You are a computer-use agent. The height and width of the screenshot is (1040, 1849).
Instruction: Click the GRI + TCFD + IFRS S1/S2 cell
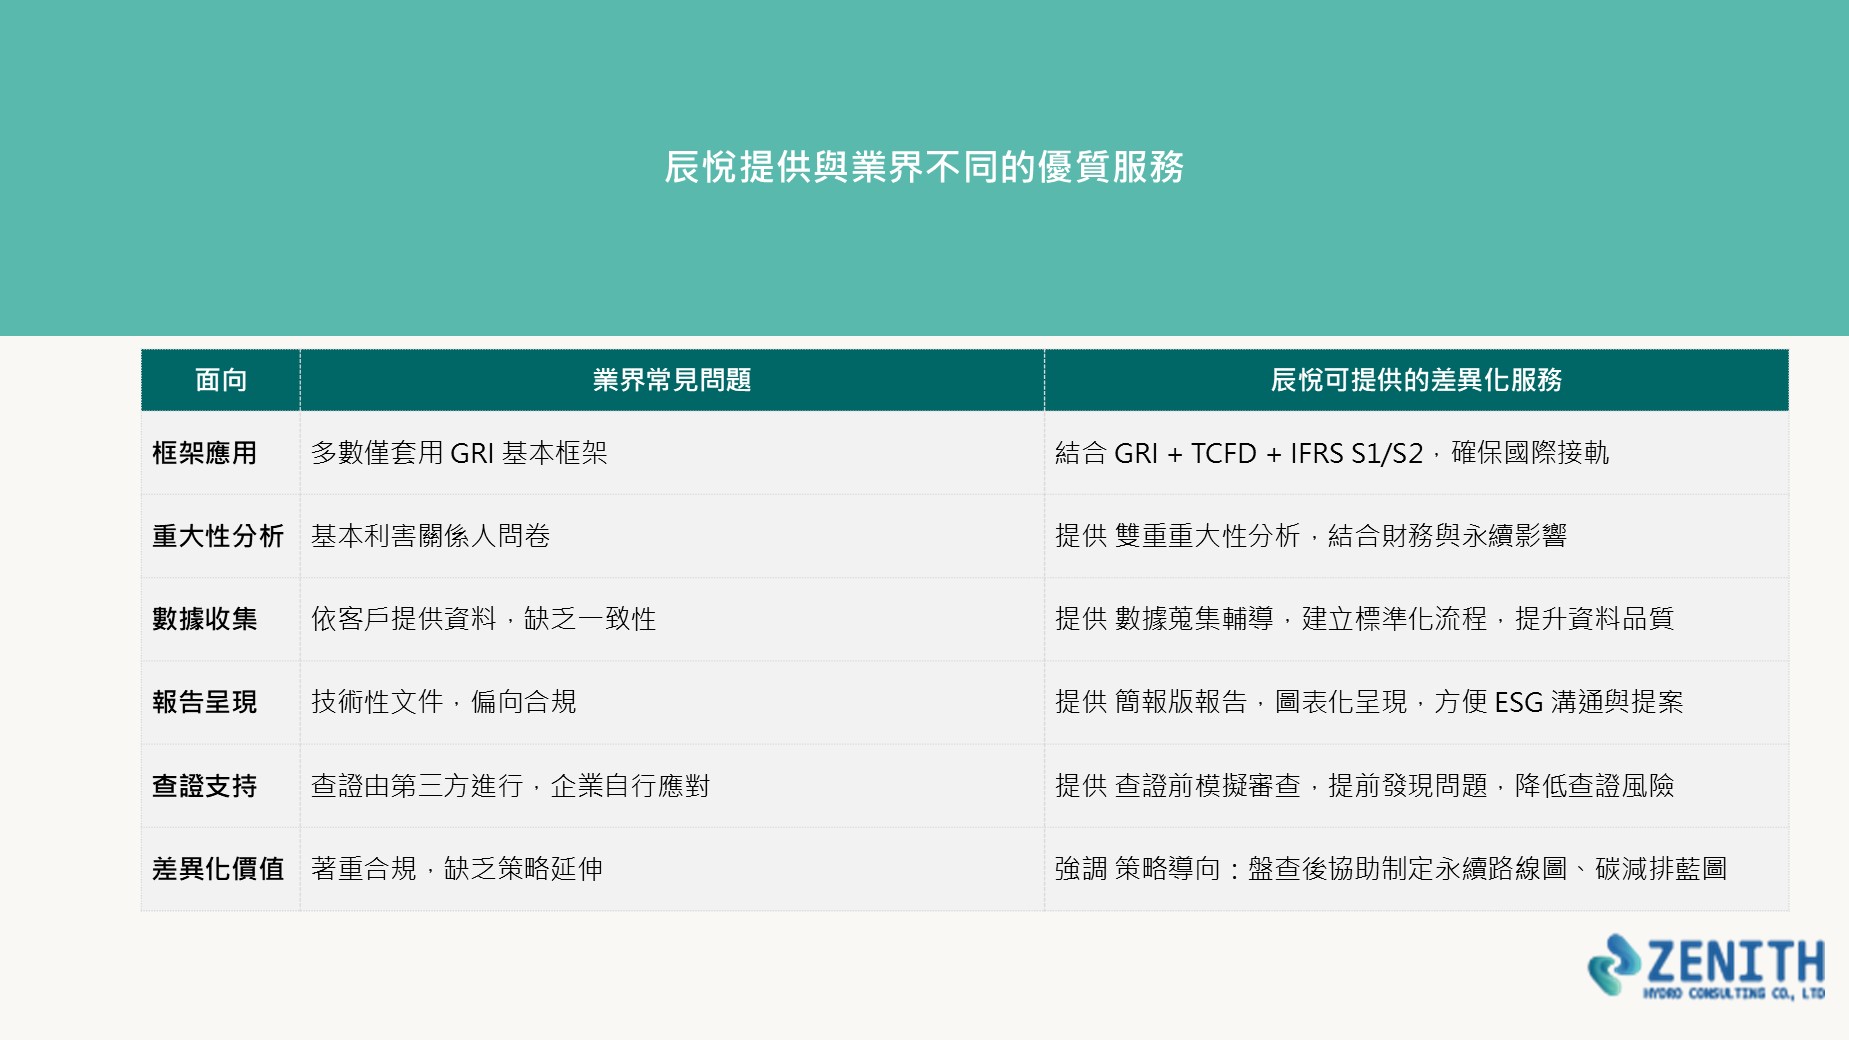click(1416, 453)
